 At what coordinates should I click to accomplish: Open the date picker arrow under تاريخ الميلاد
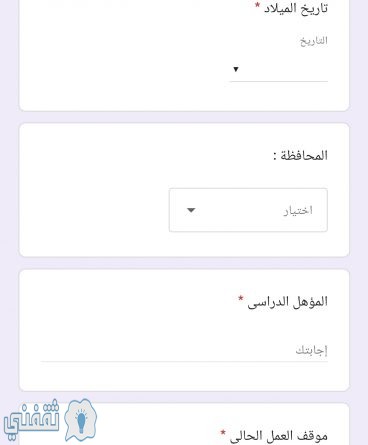click(236, 69)
